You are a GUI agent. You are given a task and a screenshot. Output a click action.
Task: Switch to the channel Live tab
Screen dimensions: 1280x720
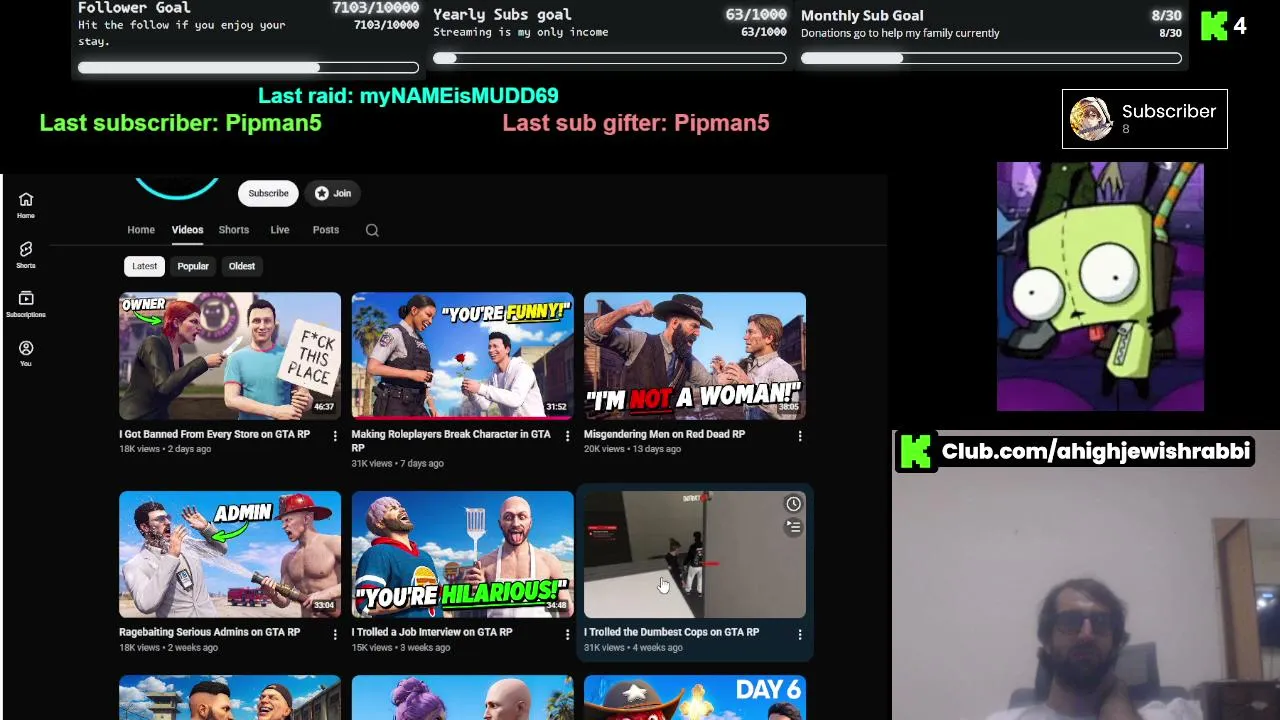click(280, 230)
